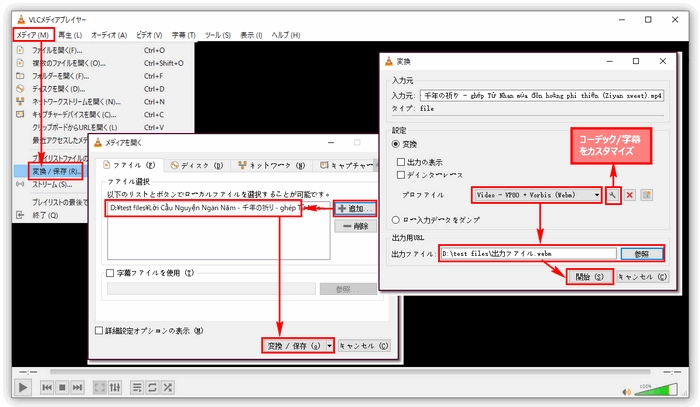Switch to the ネットワーク tab
The width and height of the screenshot is (700, 407).
point(272,166)
